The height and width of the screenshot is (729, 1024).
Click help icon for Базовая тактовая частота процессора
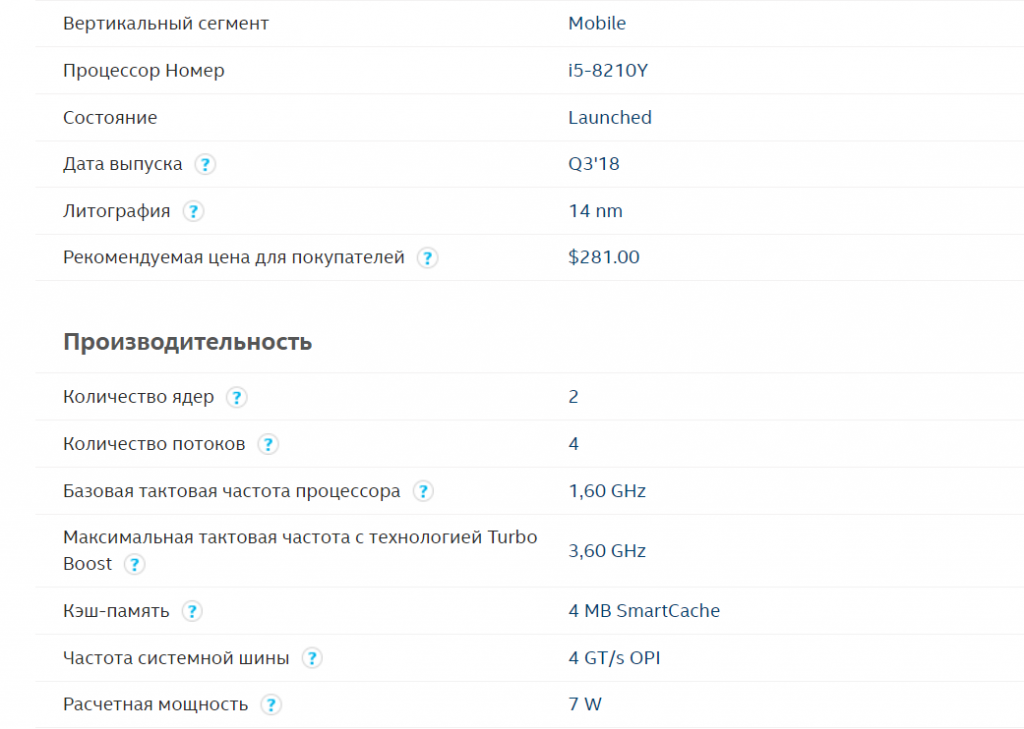coord(423,492)
